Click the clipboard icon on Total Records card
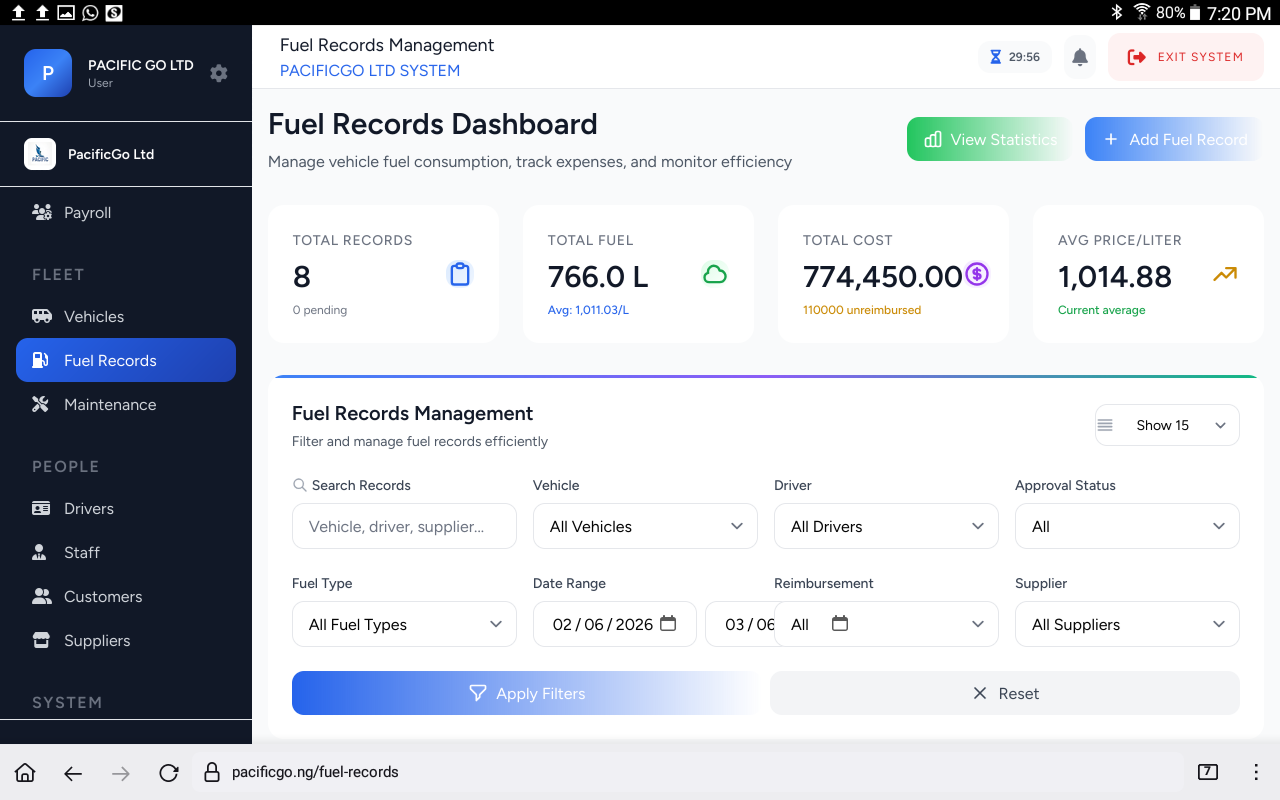Viewport: 1280px width, 800px height. (459, 273)
